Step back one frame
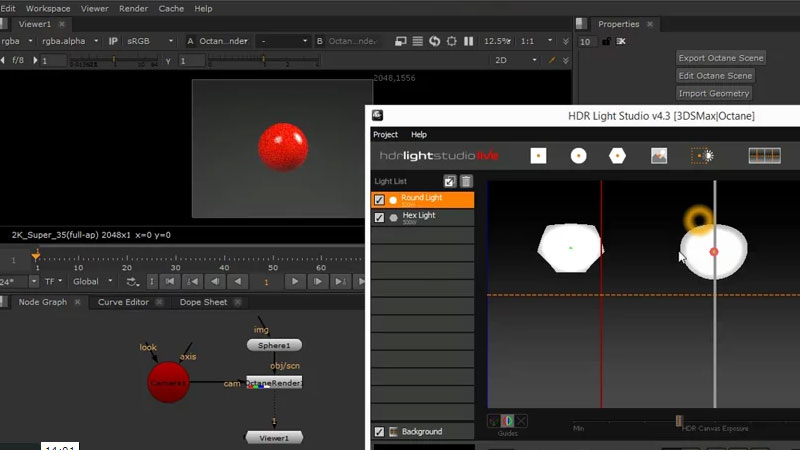Screen dimensions: 800x450 (x=215, y=282)
